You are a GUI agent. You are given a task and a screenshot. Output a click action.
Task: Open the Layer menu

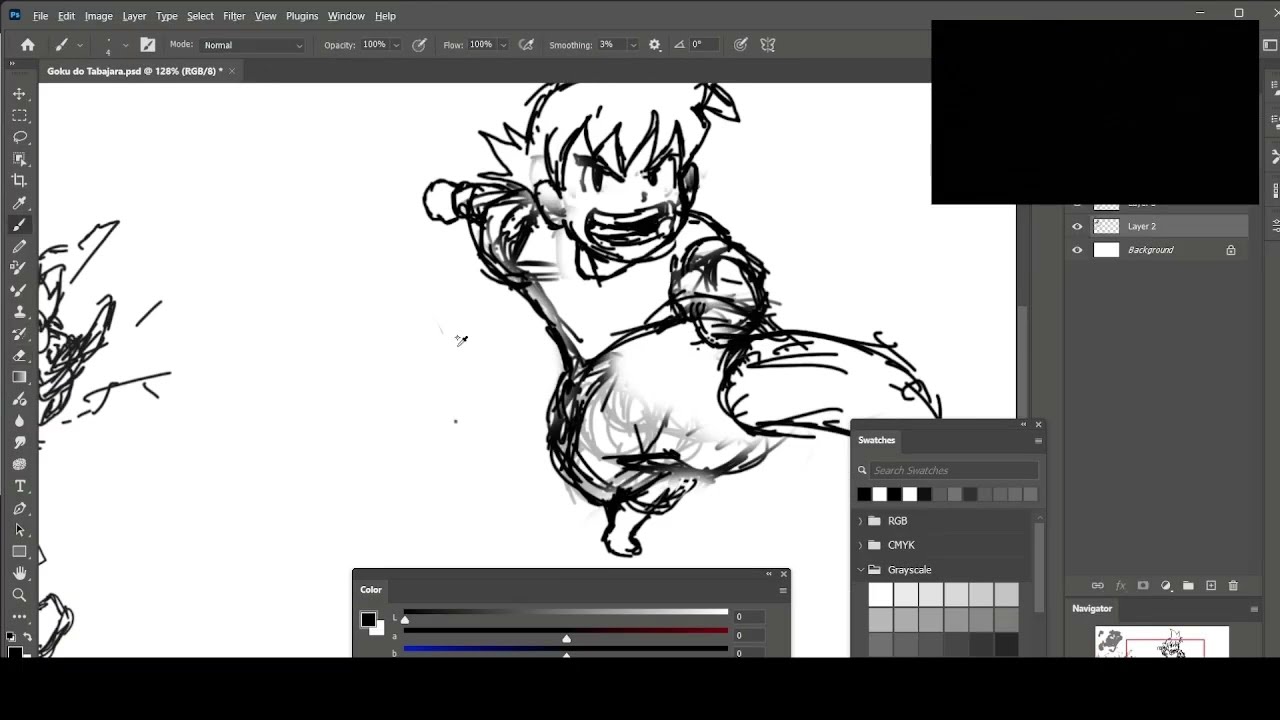[134, 16]
